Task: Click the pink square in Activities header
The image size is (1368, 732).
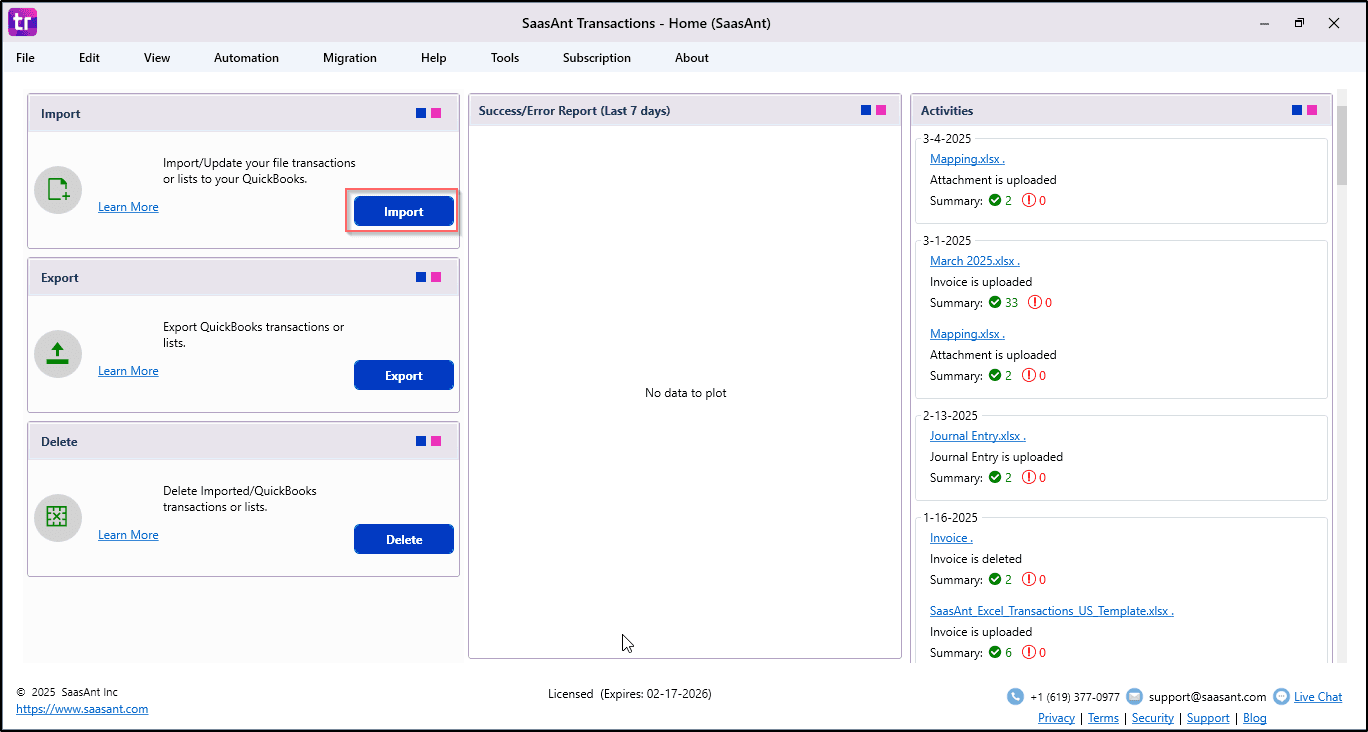Action: pos(1312,110)
